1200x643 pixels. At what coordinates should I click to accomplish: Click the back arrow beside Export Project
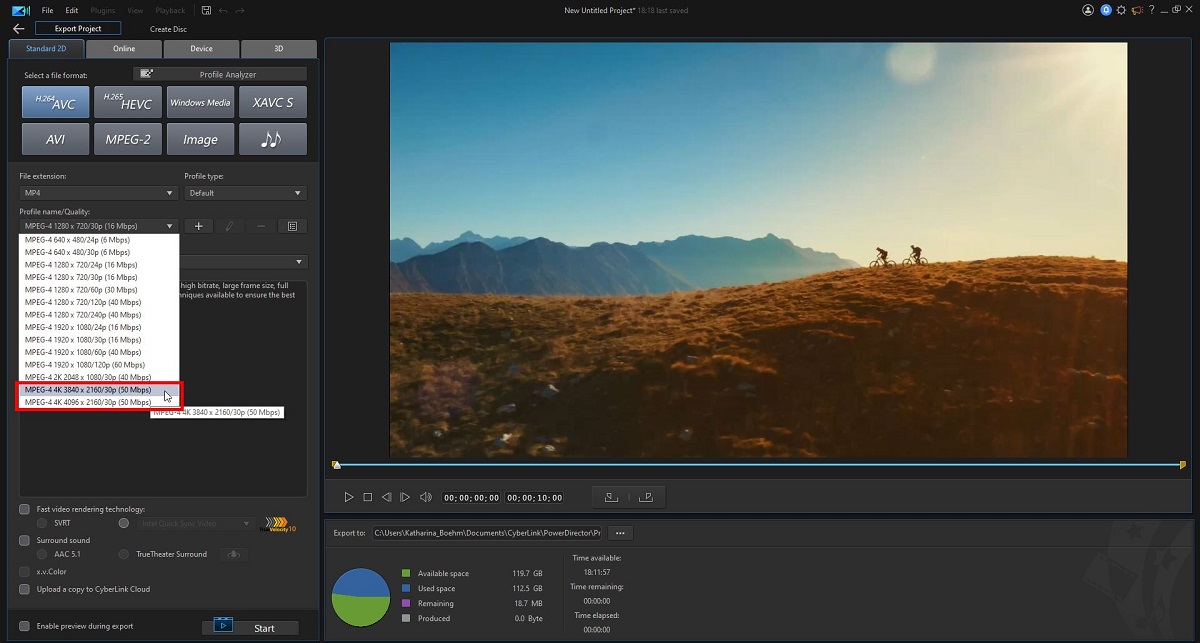(x=18, y=29)
